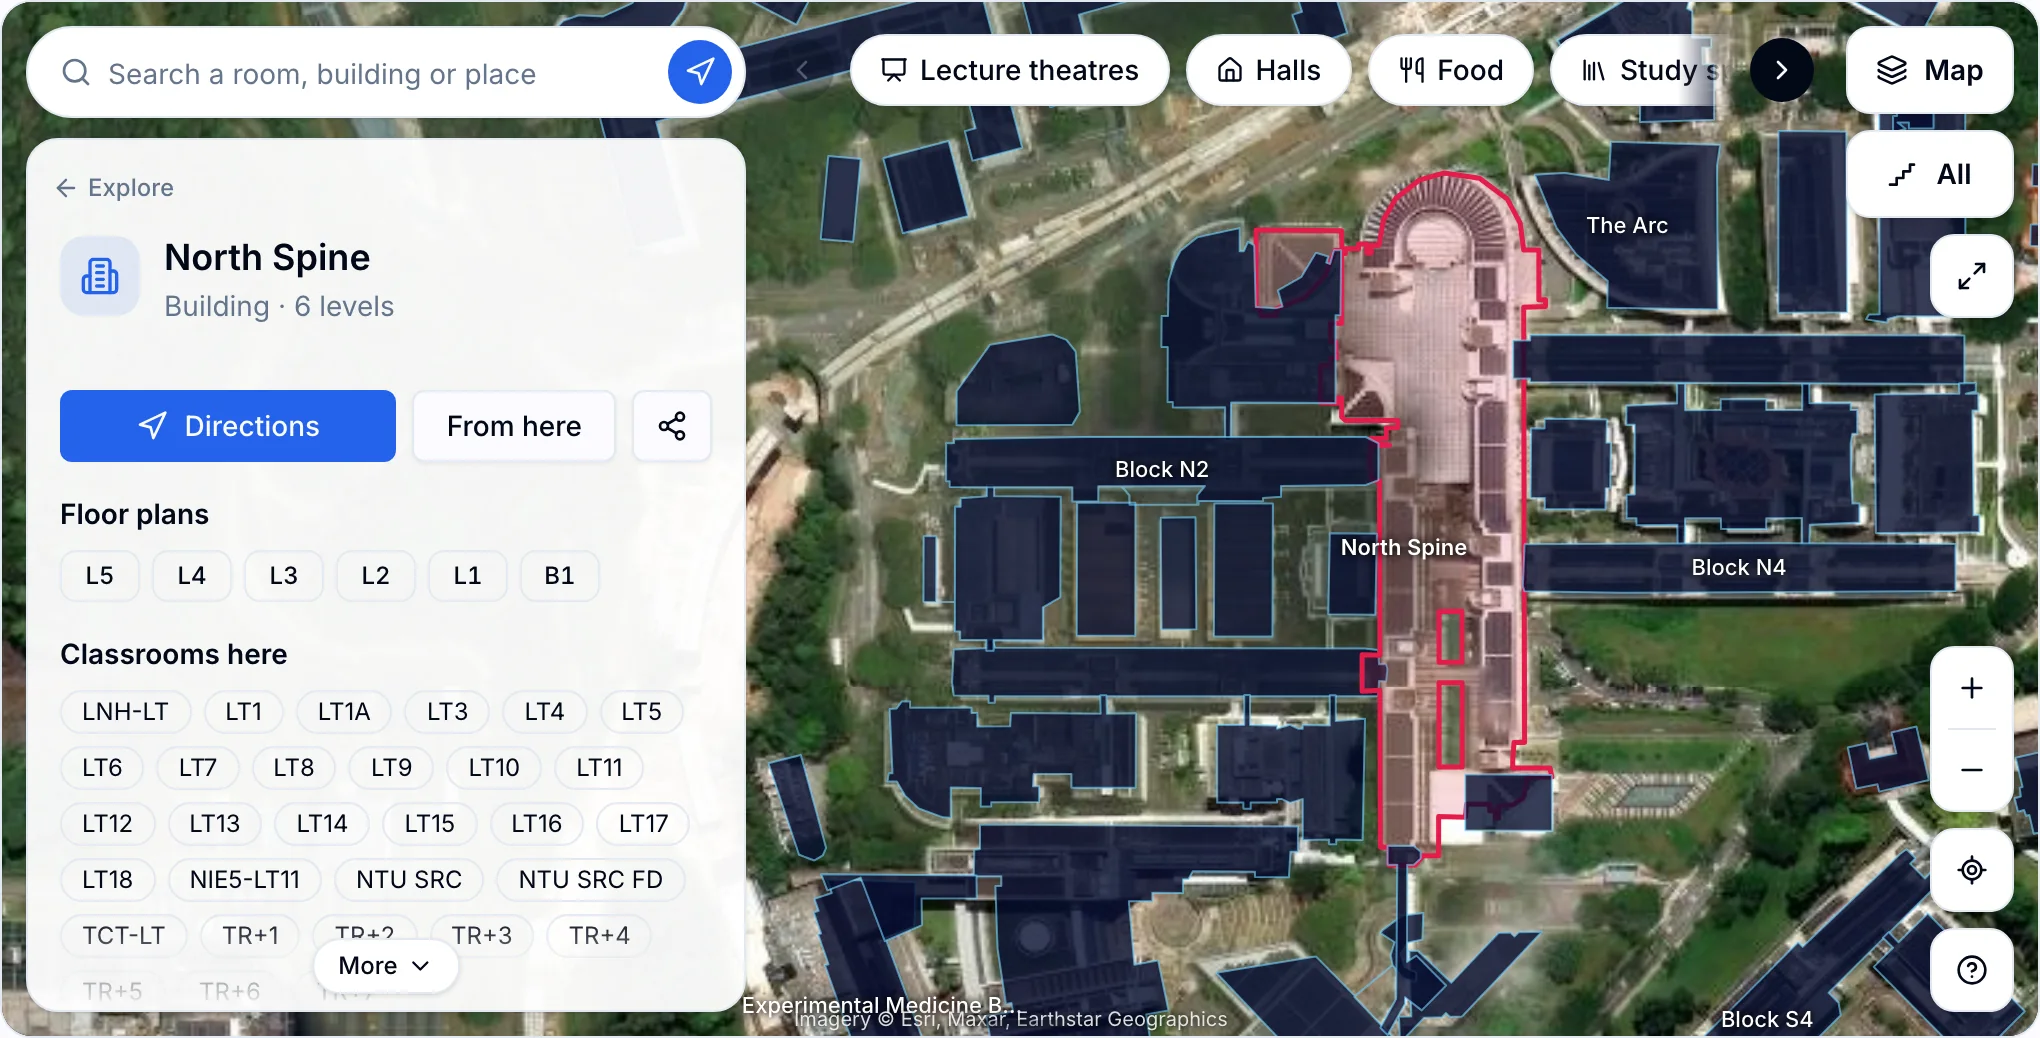The image size is (2040, 1038).
Task: Show floor plan L4
Action: click(191, 576)
